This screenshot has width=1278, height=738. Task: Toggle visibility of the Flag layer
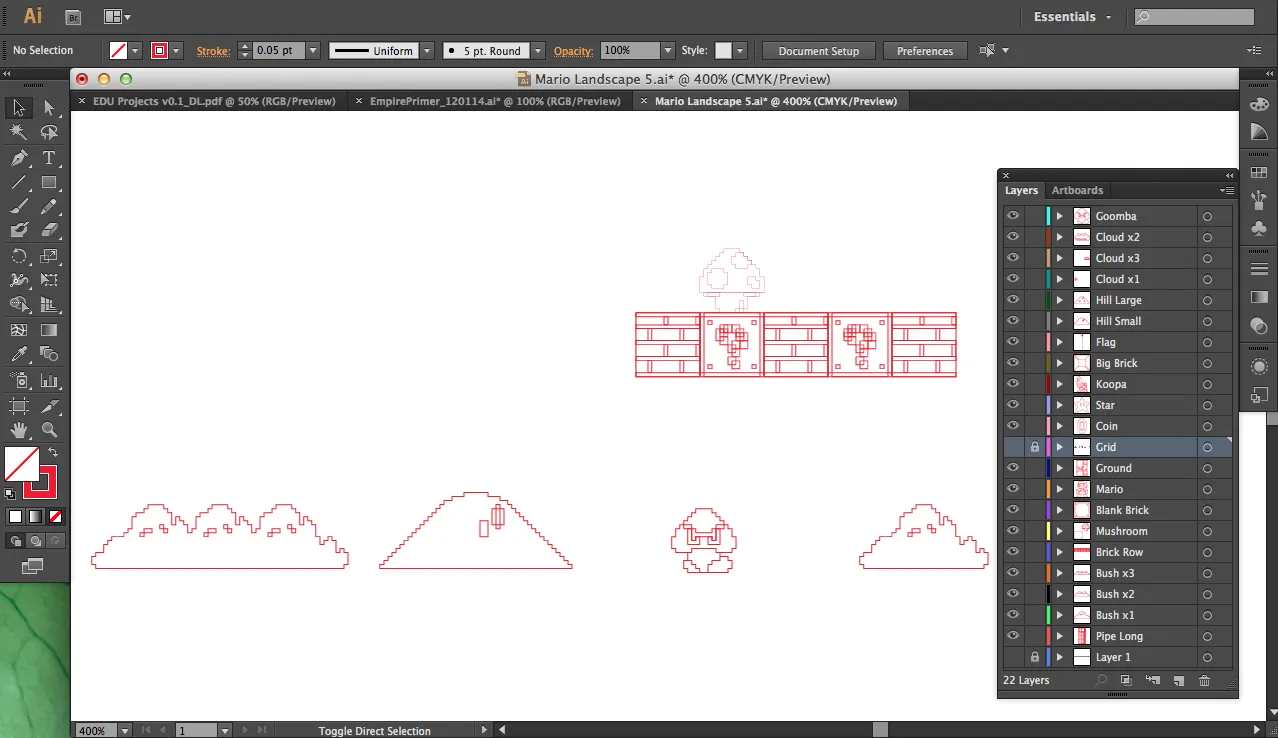(x=1013, y=342)
